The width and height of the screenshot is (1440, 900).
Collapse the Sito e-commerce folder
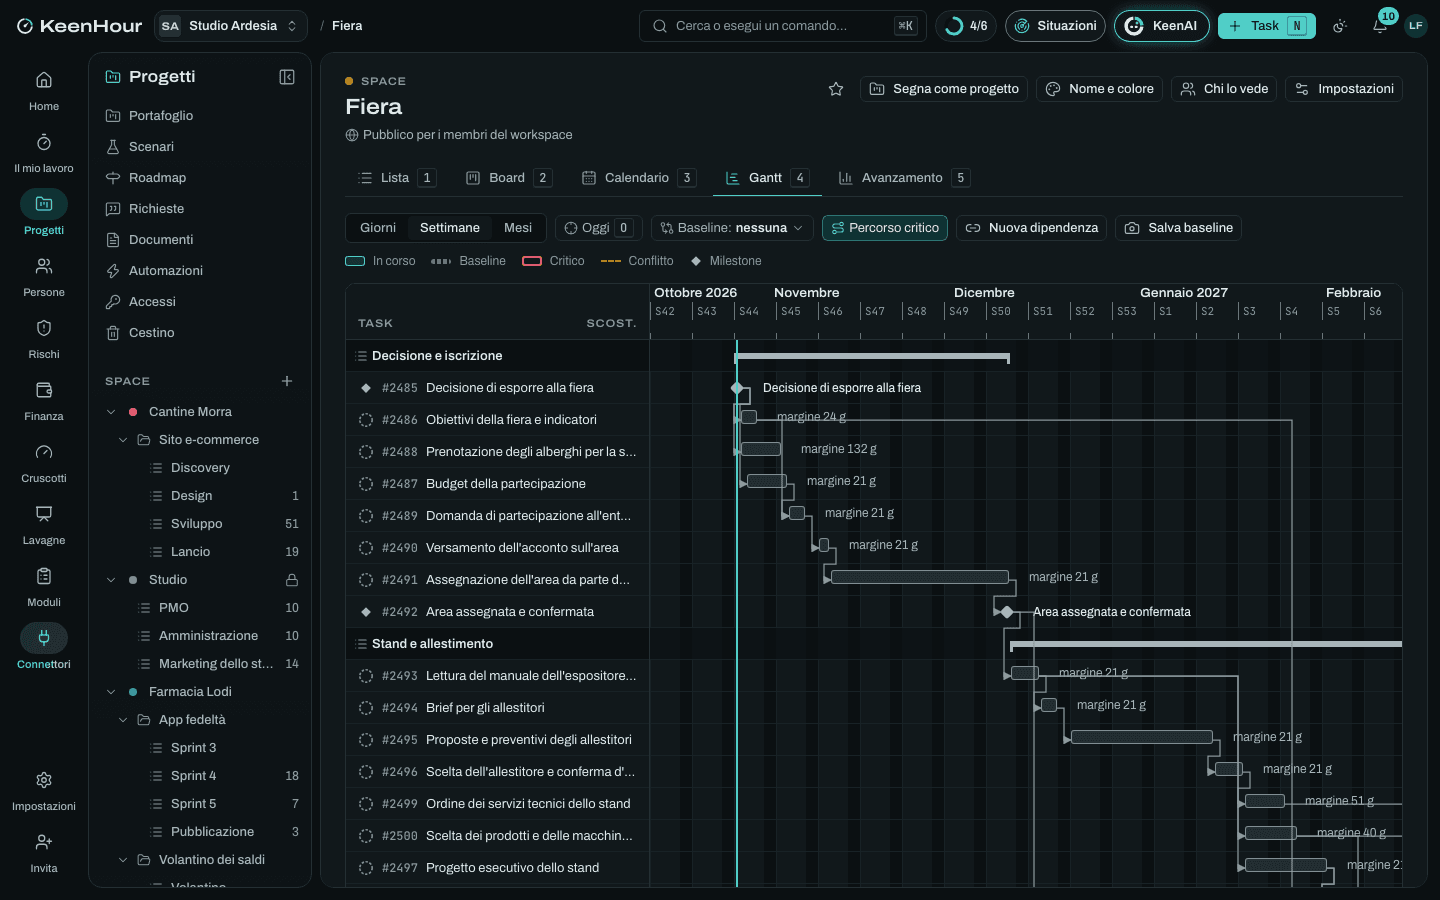click(123, 440)
